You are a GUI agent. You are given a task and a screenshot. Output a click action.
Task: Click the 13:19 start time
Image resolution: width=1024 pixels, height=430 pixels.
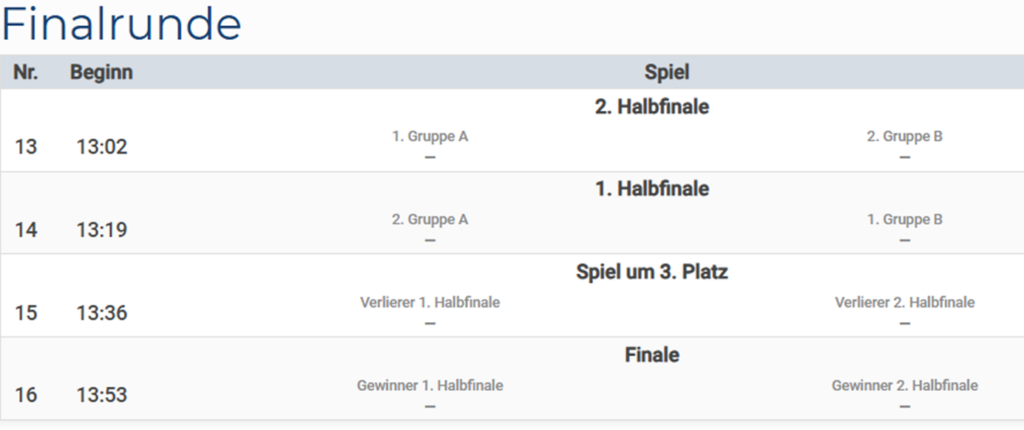click(x=102, y=231)
